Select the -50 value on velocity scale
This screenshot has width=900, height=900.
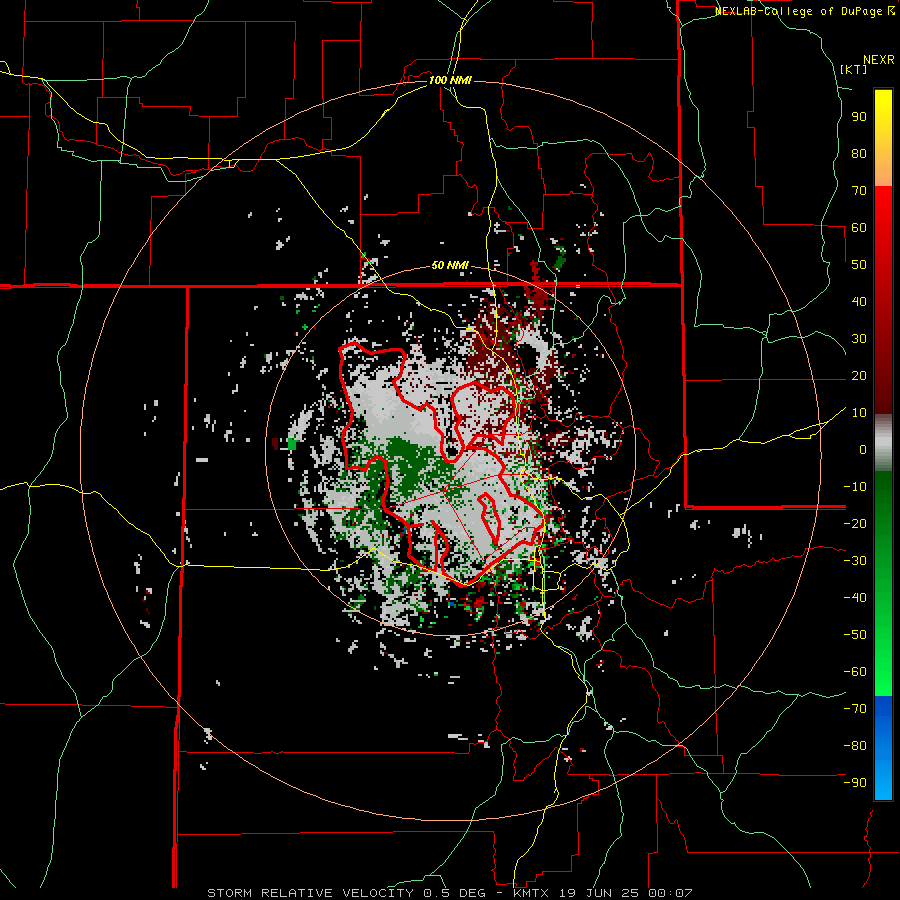(855, 635)
